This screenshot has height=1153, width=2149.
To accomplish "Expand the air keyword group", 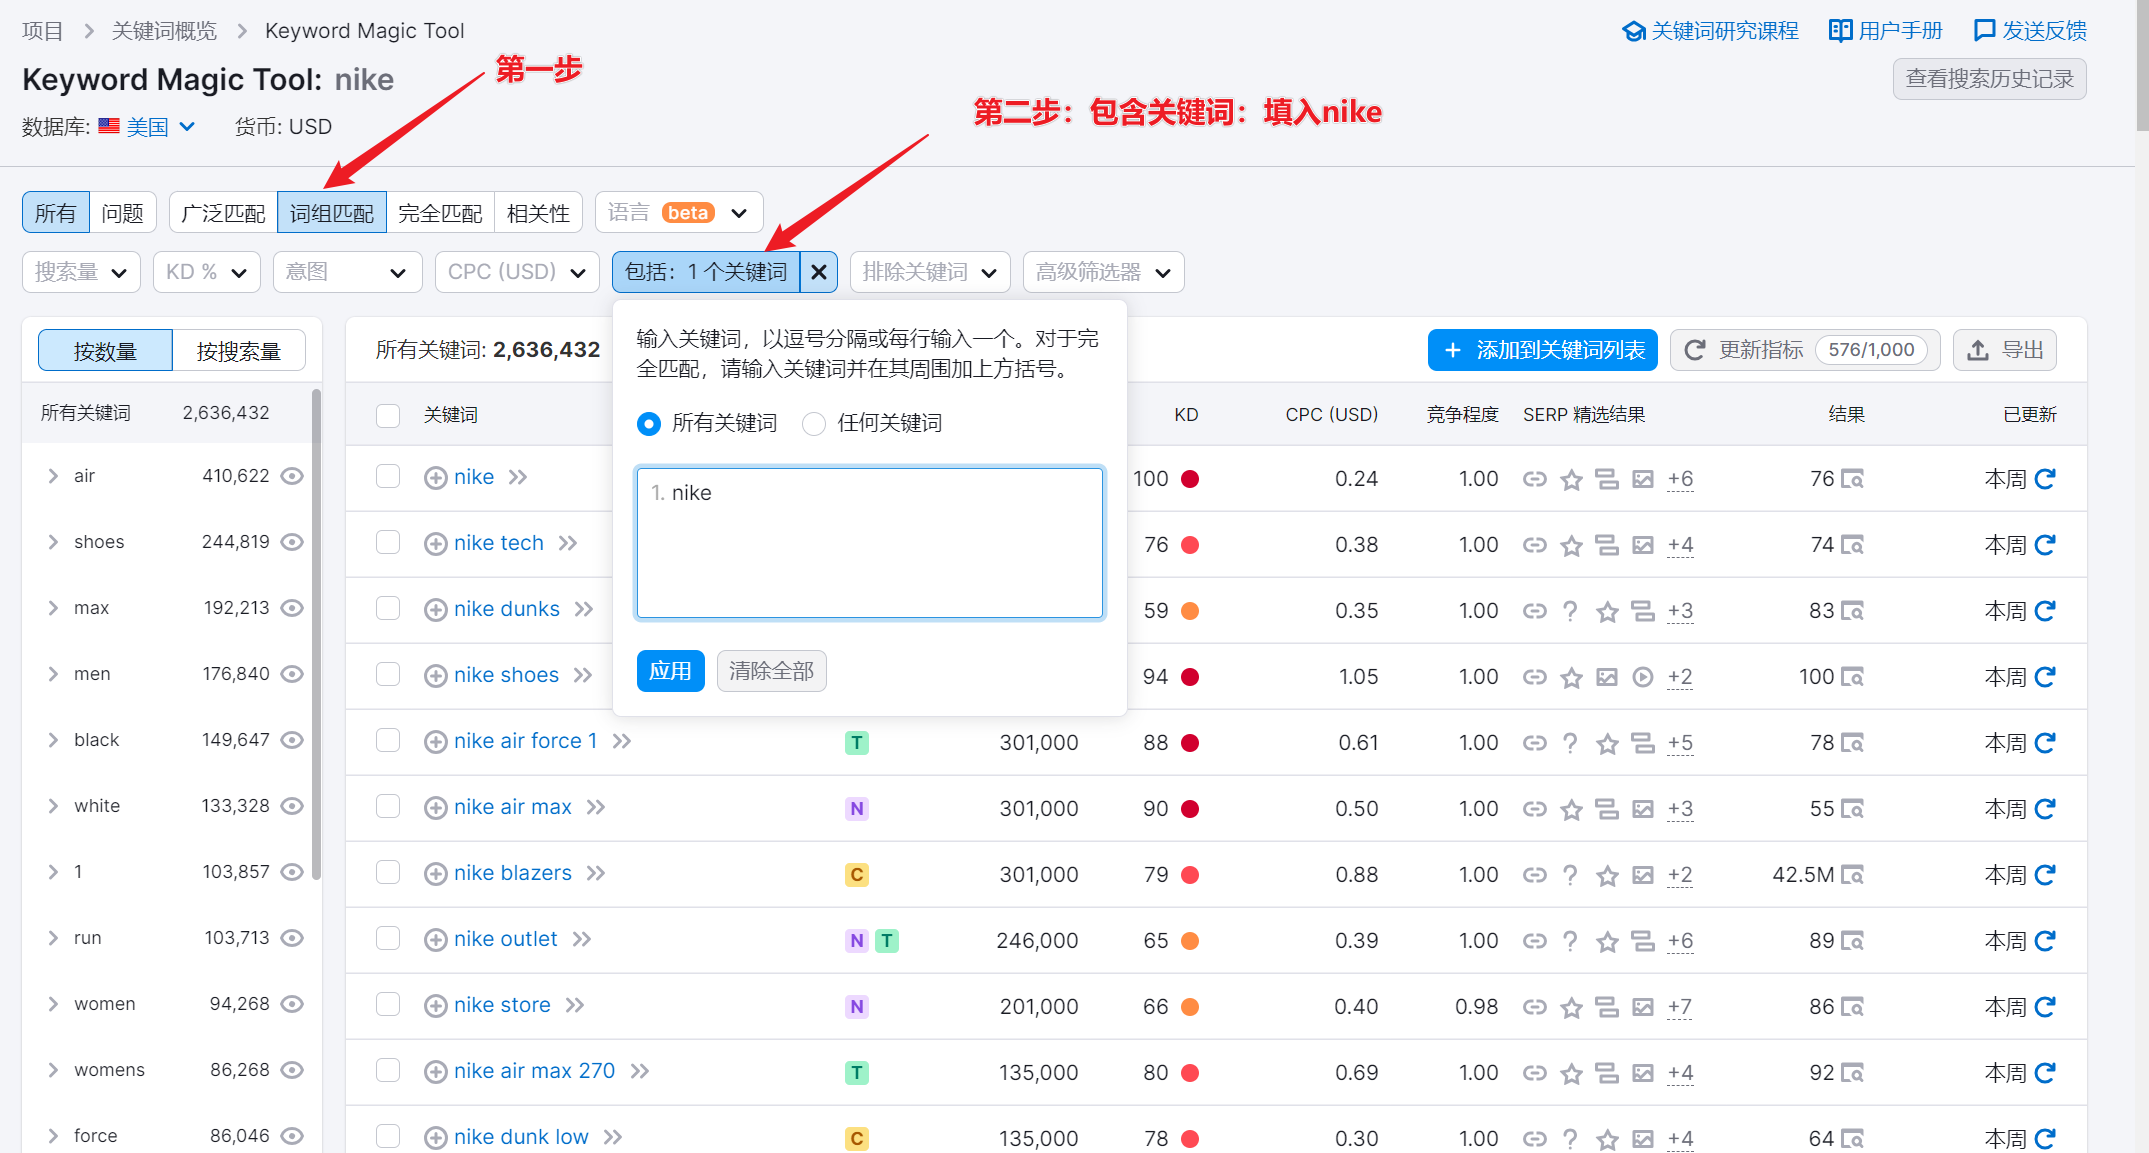I will pyautogui.click(x=53, y=476).
